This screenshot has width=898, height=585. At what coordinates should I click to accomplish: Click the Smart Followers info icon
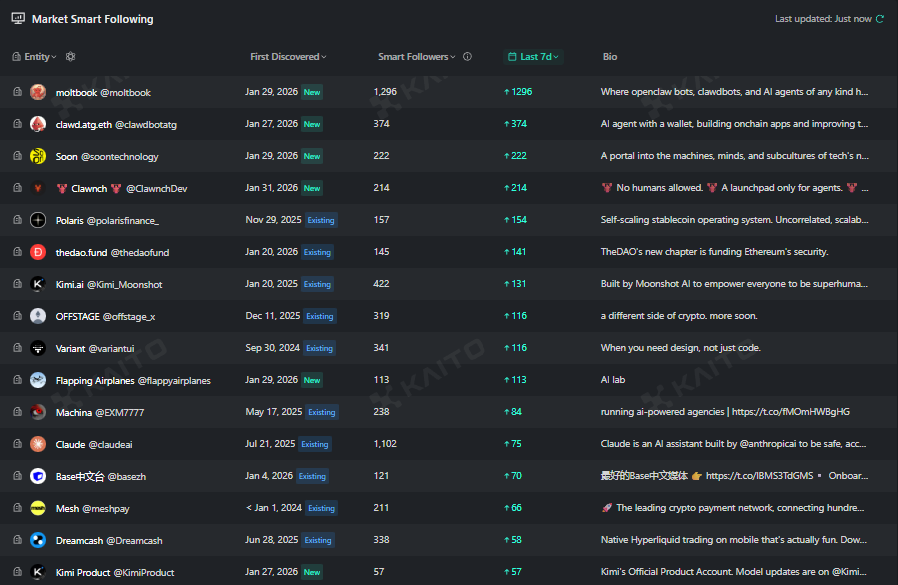[x=467, y=57]
